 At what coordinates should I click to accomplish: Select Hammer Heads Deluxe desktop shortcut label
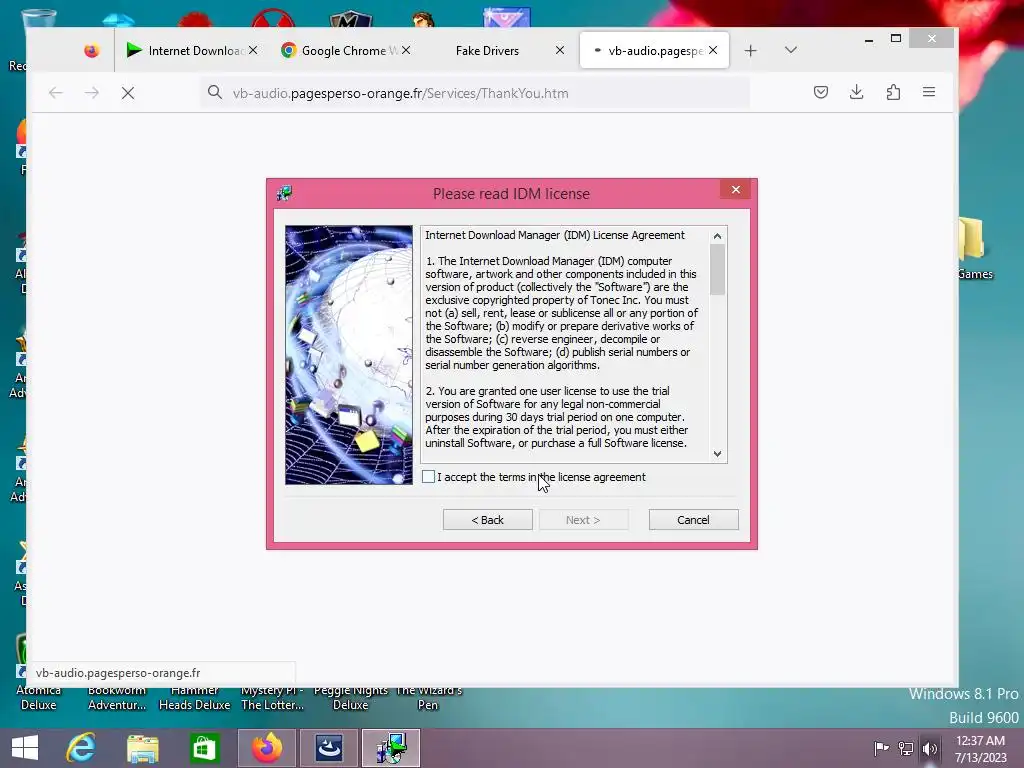(195, 697)
